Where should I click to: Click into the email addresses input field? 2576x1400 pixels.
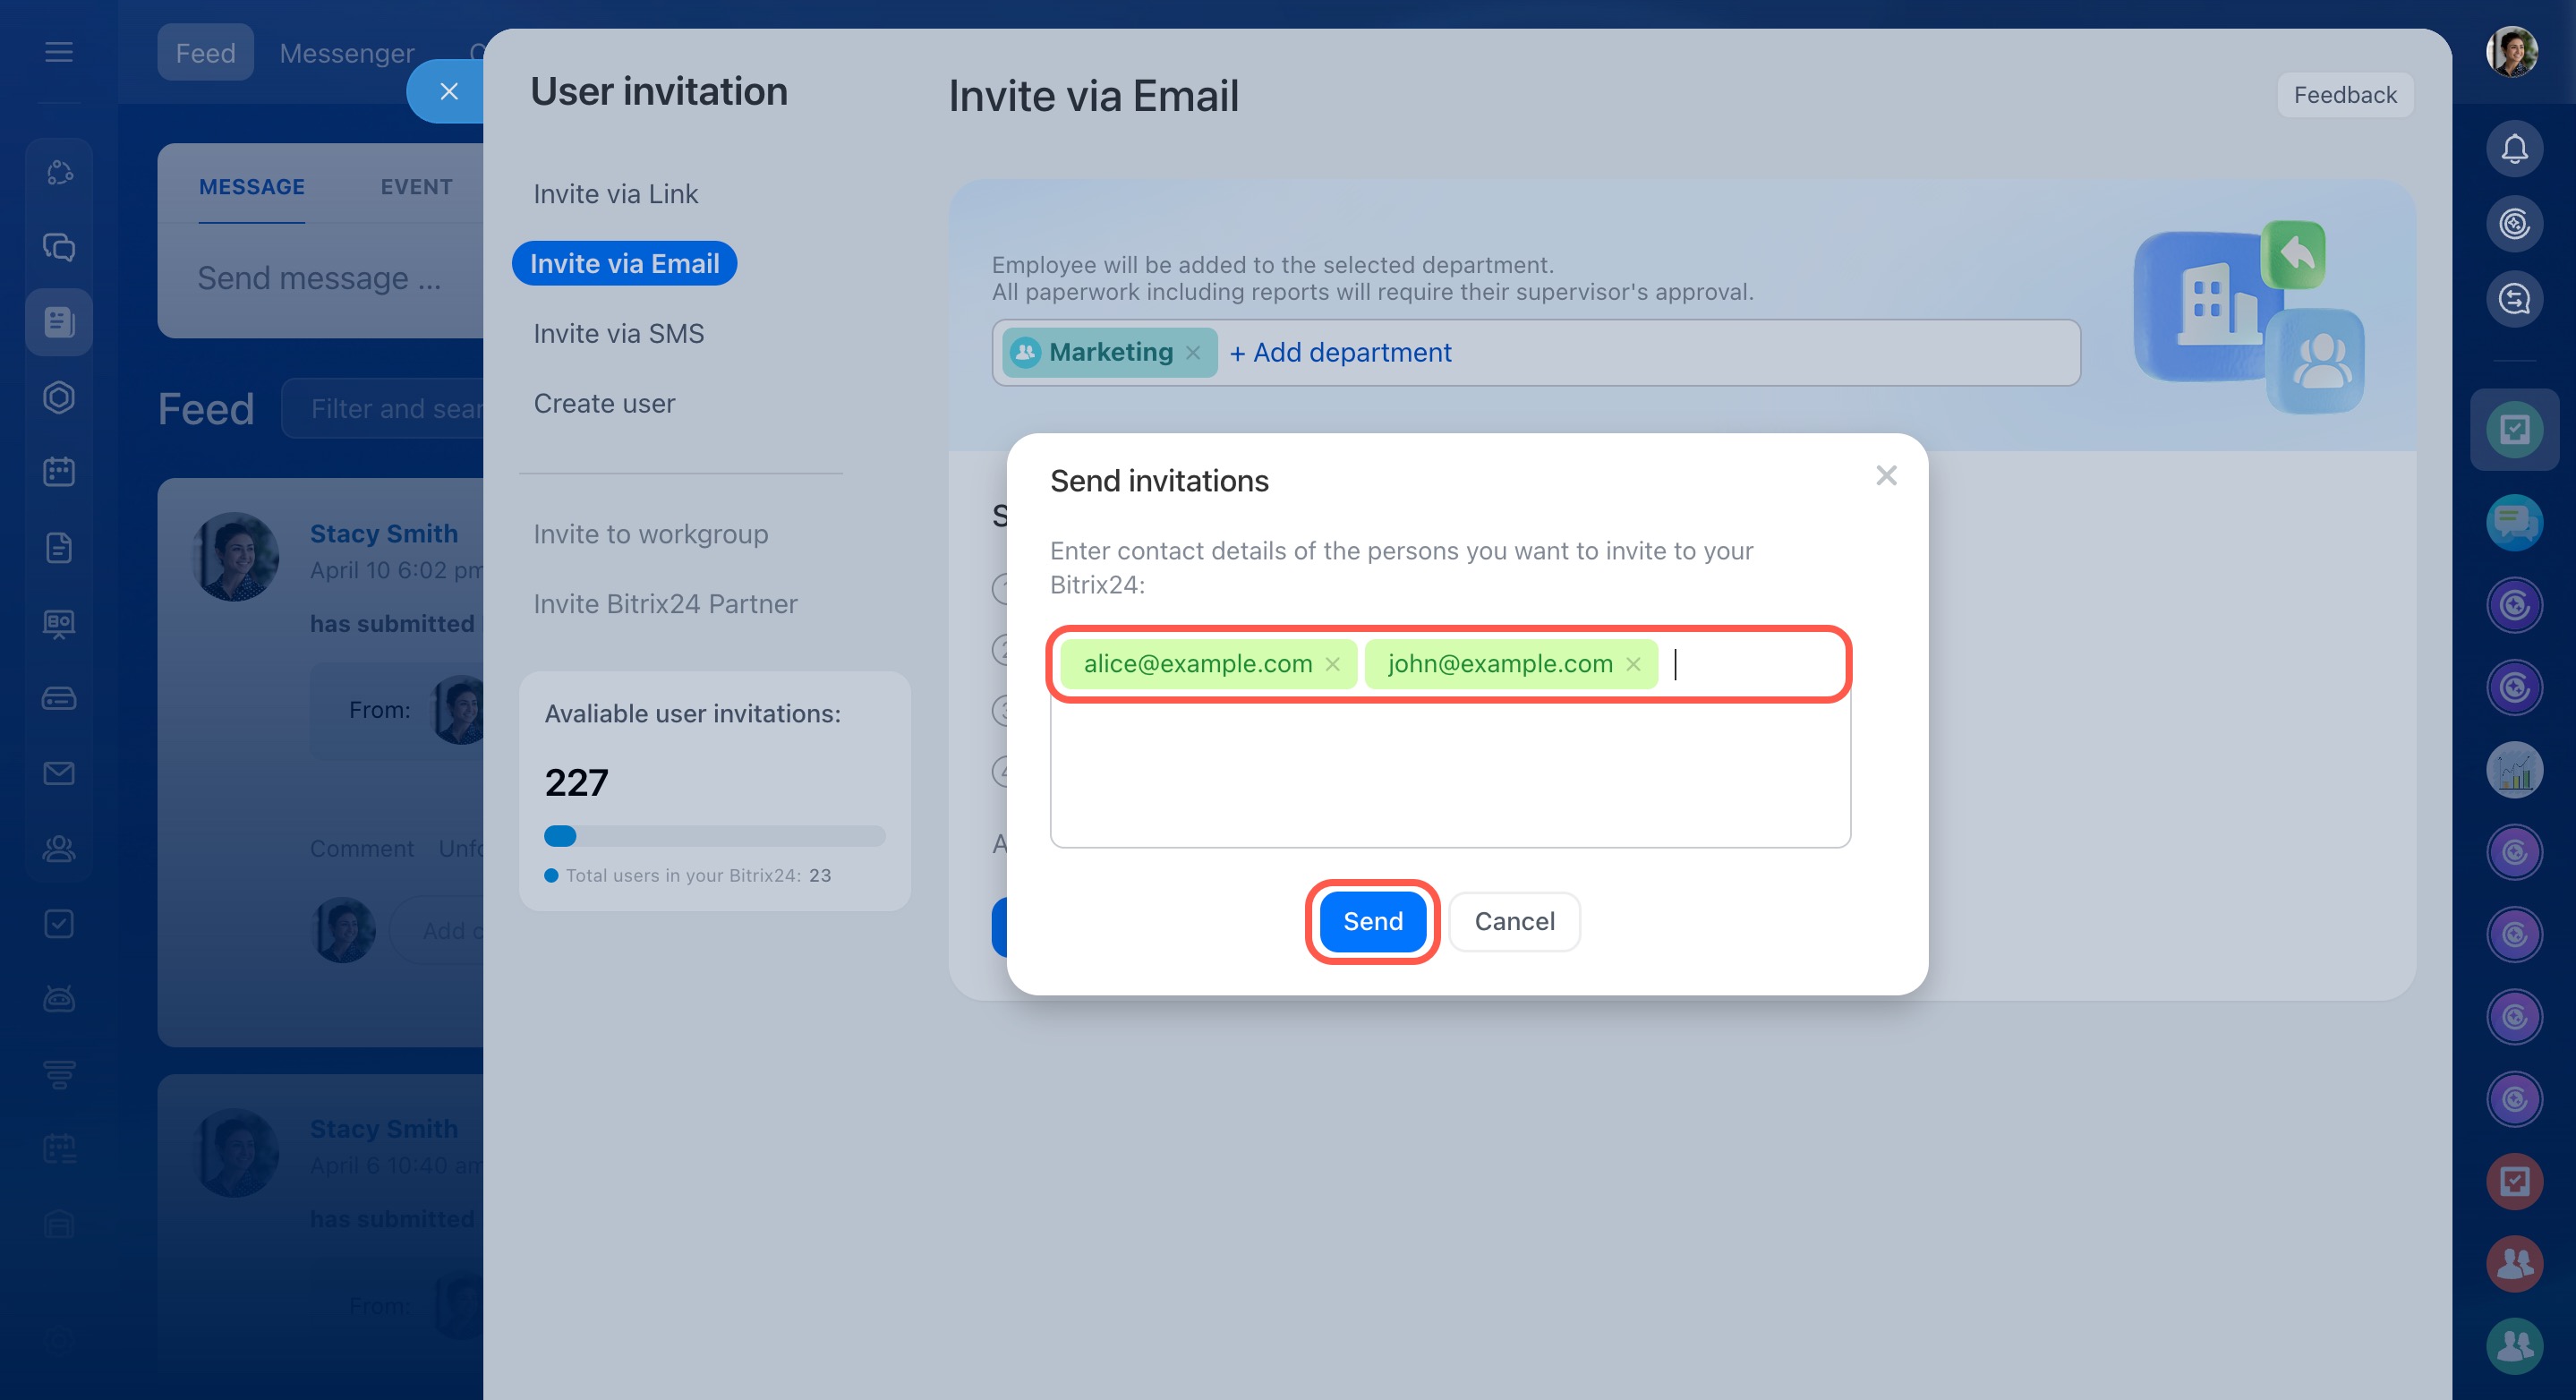tap(1450, 770)
